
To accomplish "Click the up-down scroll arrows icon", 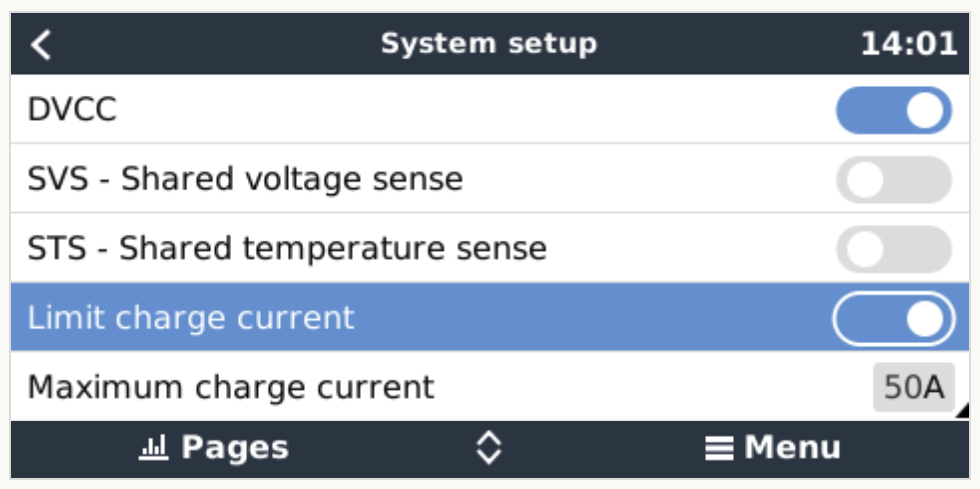I will click(x=487, y=447).
